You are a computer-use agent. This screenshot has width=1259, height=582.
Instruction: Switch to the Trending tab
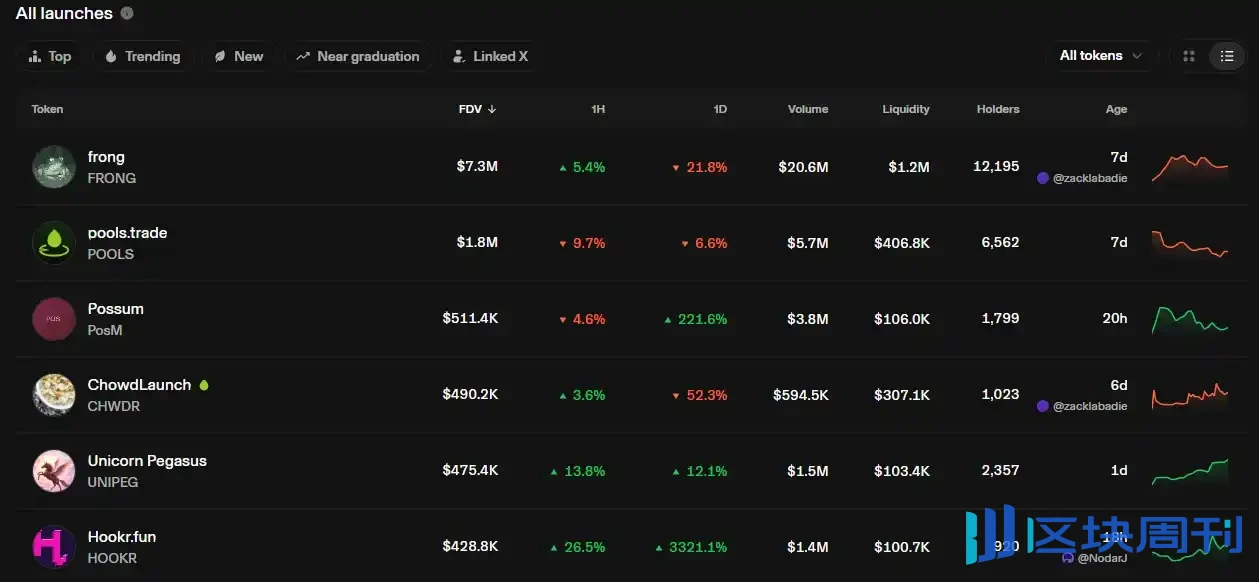tap(143, 56)
